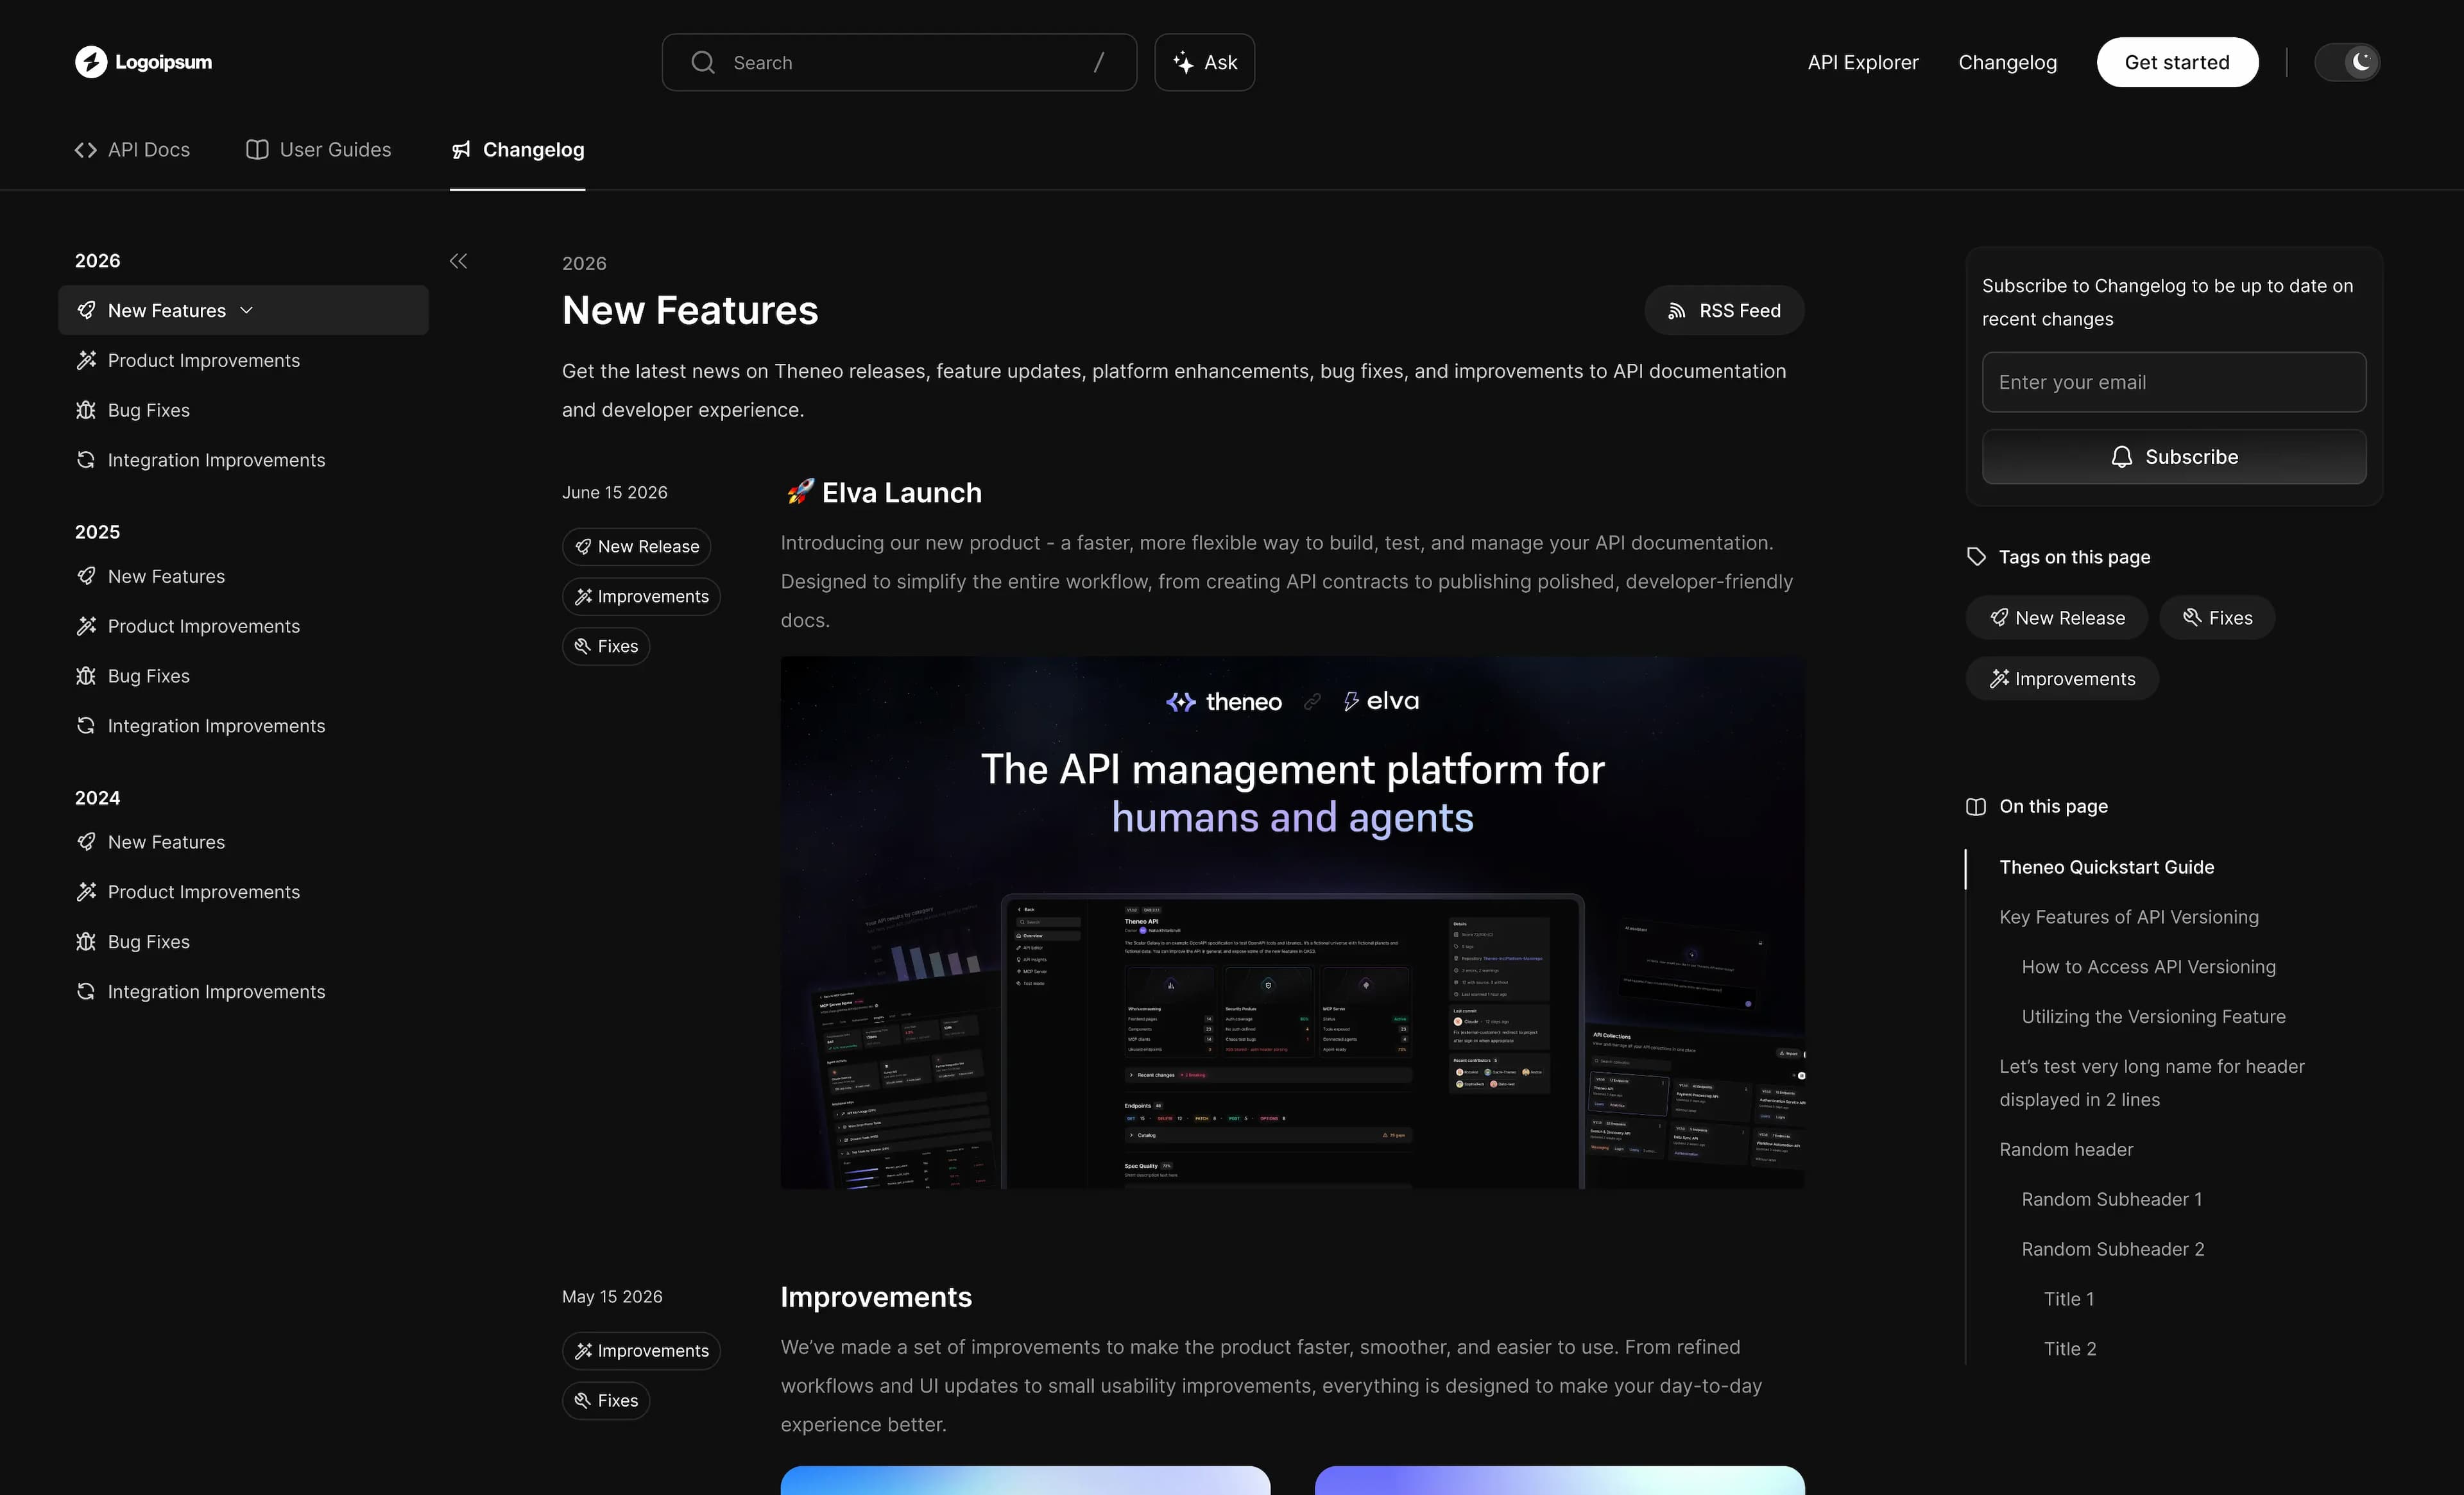Click Fixes tag under June 15 2026
The width and height of the screenshot is (2464, 1495).
[x=606, y=647]
